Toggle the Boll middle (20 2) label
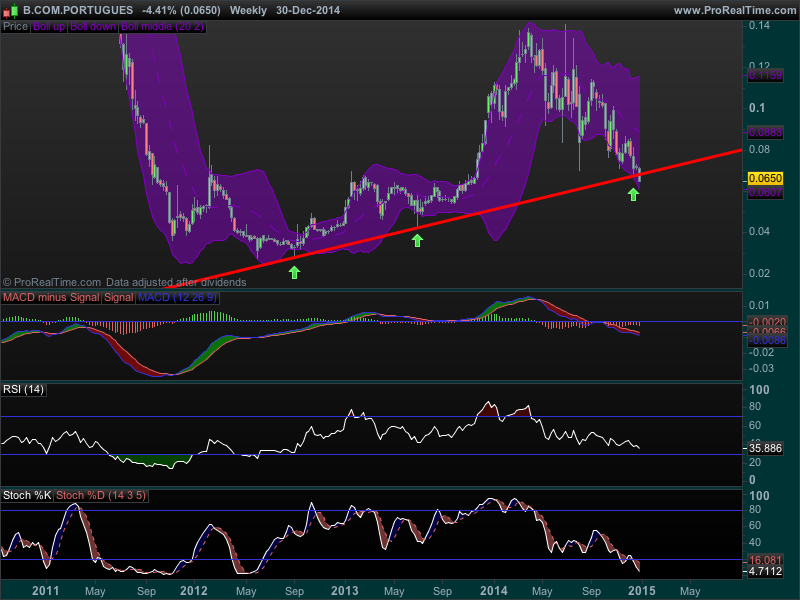The width and height of the screenshot is (800, 600). 163,26
